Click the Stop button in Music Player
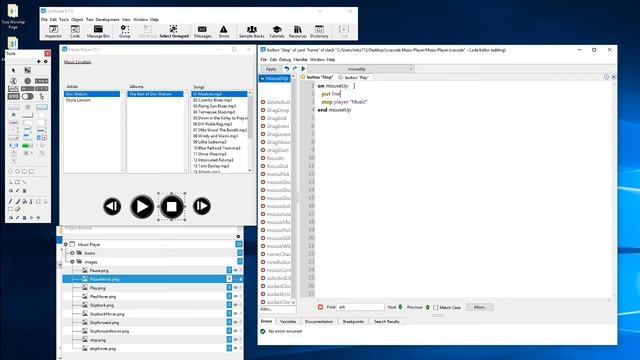The image size is (640, 360). (171, 207)
